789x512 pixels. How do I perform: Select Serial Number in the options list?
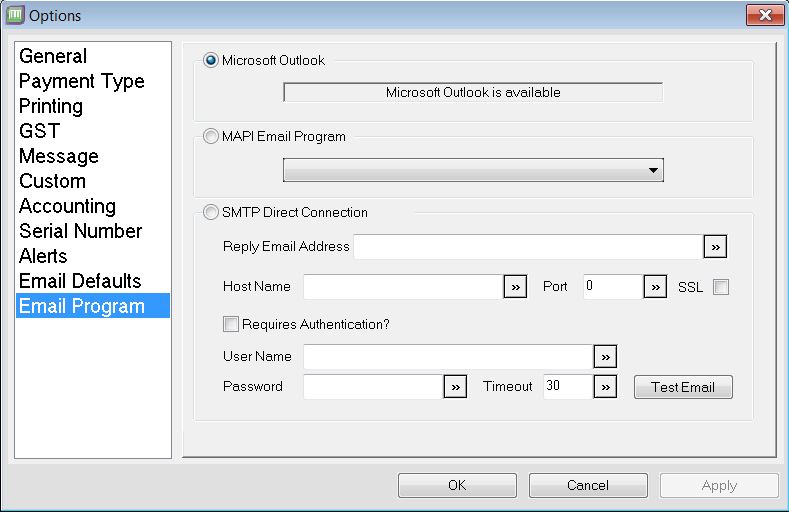coord(81,231)
